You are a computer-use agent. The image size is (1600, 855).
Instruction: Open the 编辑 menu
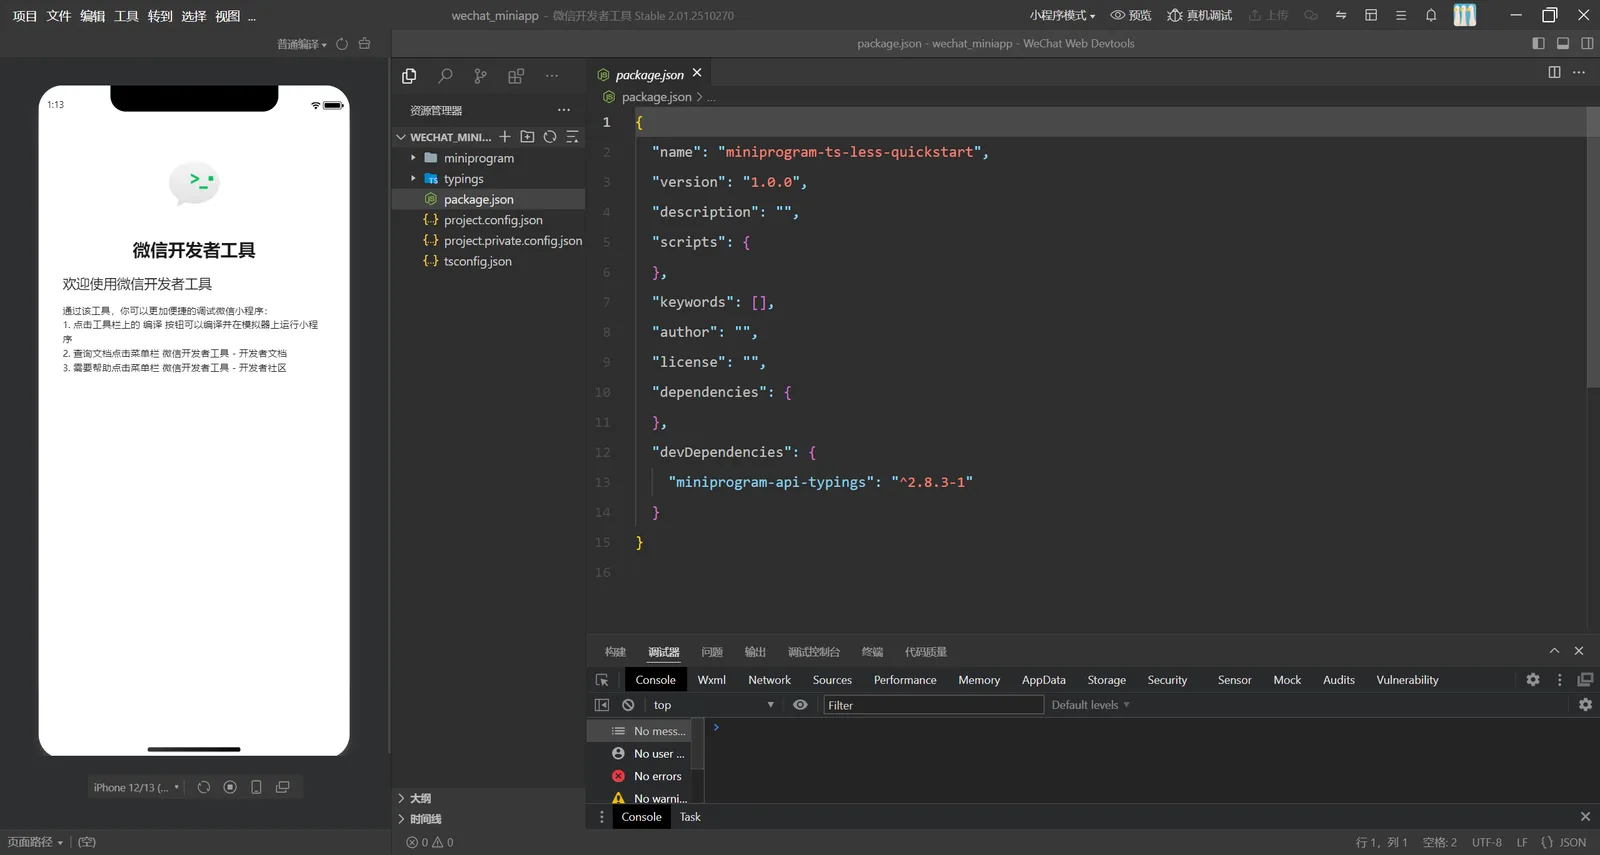click(93, 15)
